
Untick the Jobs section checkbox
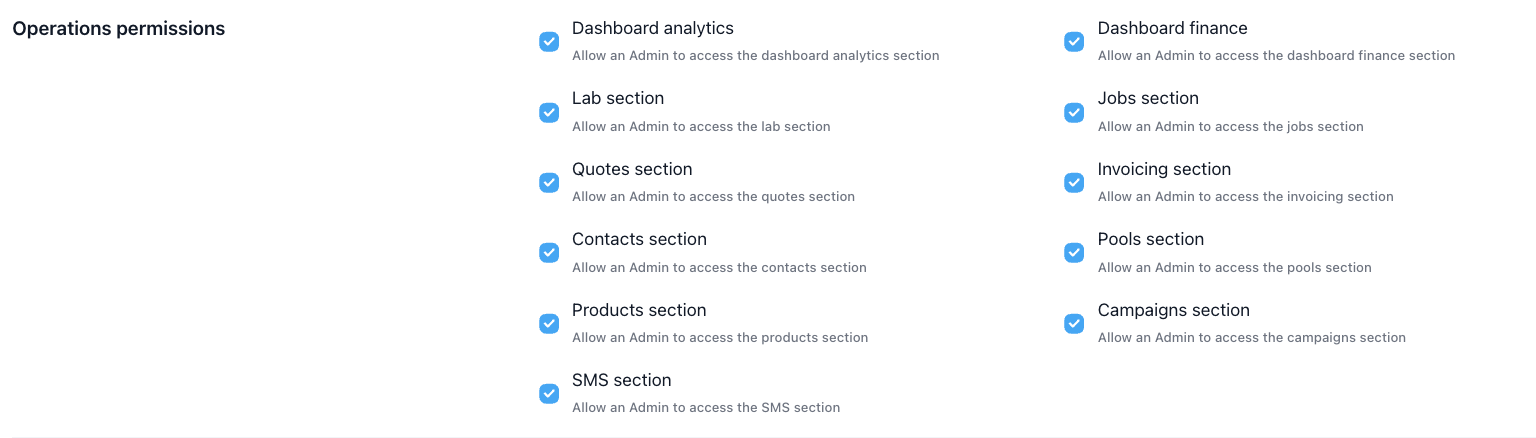click(1074, 112)
